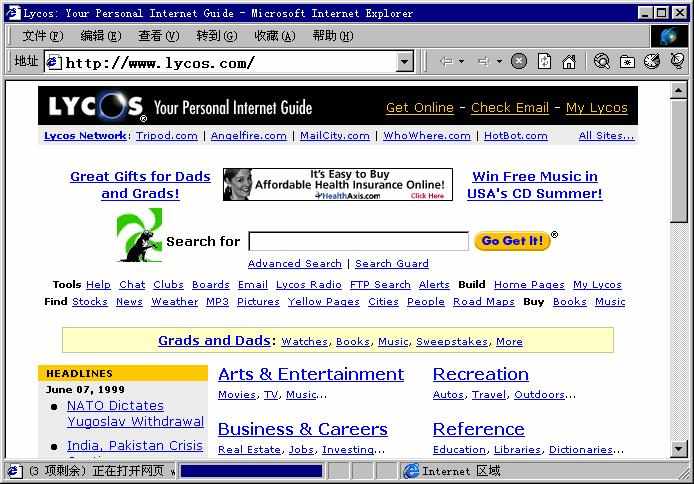
Task: Open the 文件(F) menu
Action: (x=43, y=36)
